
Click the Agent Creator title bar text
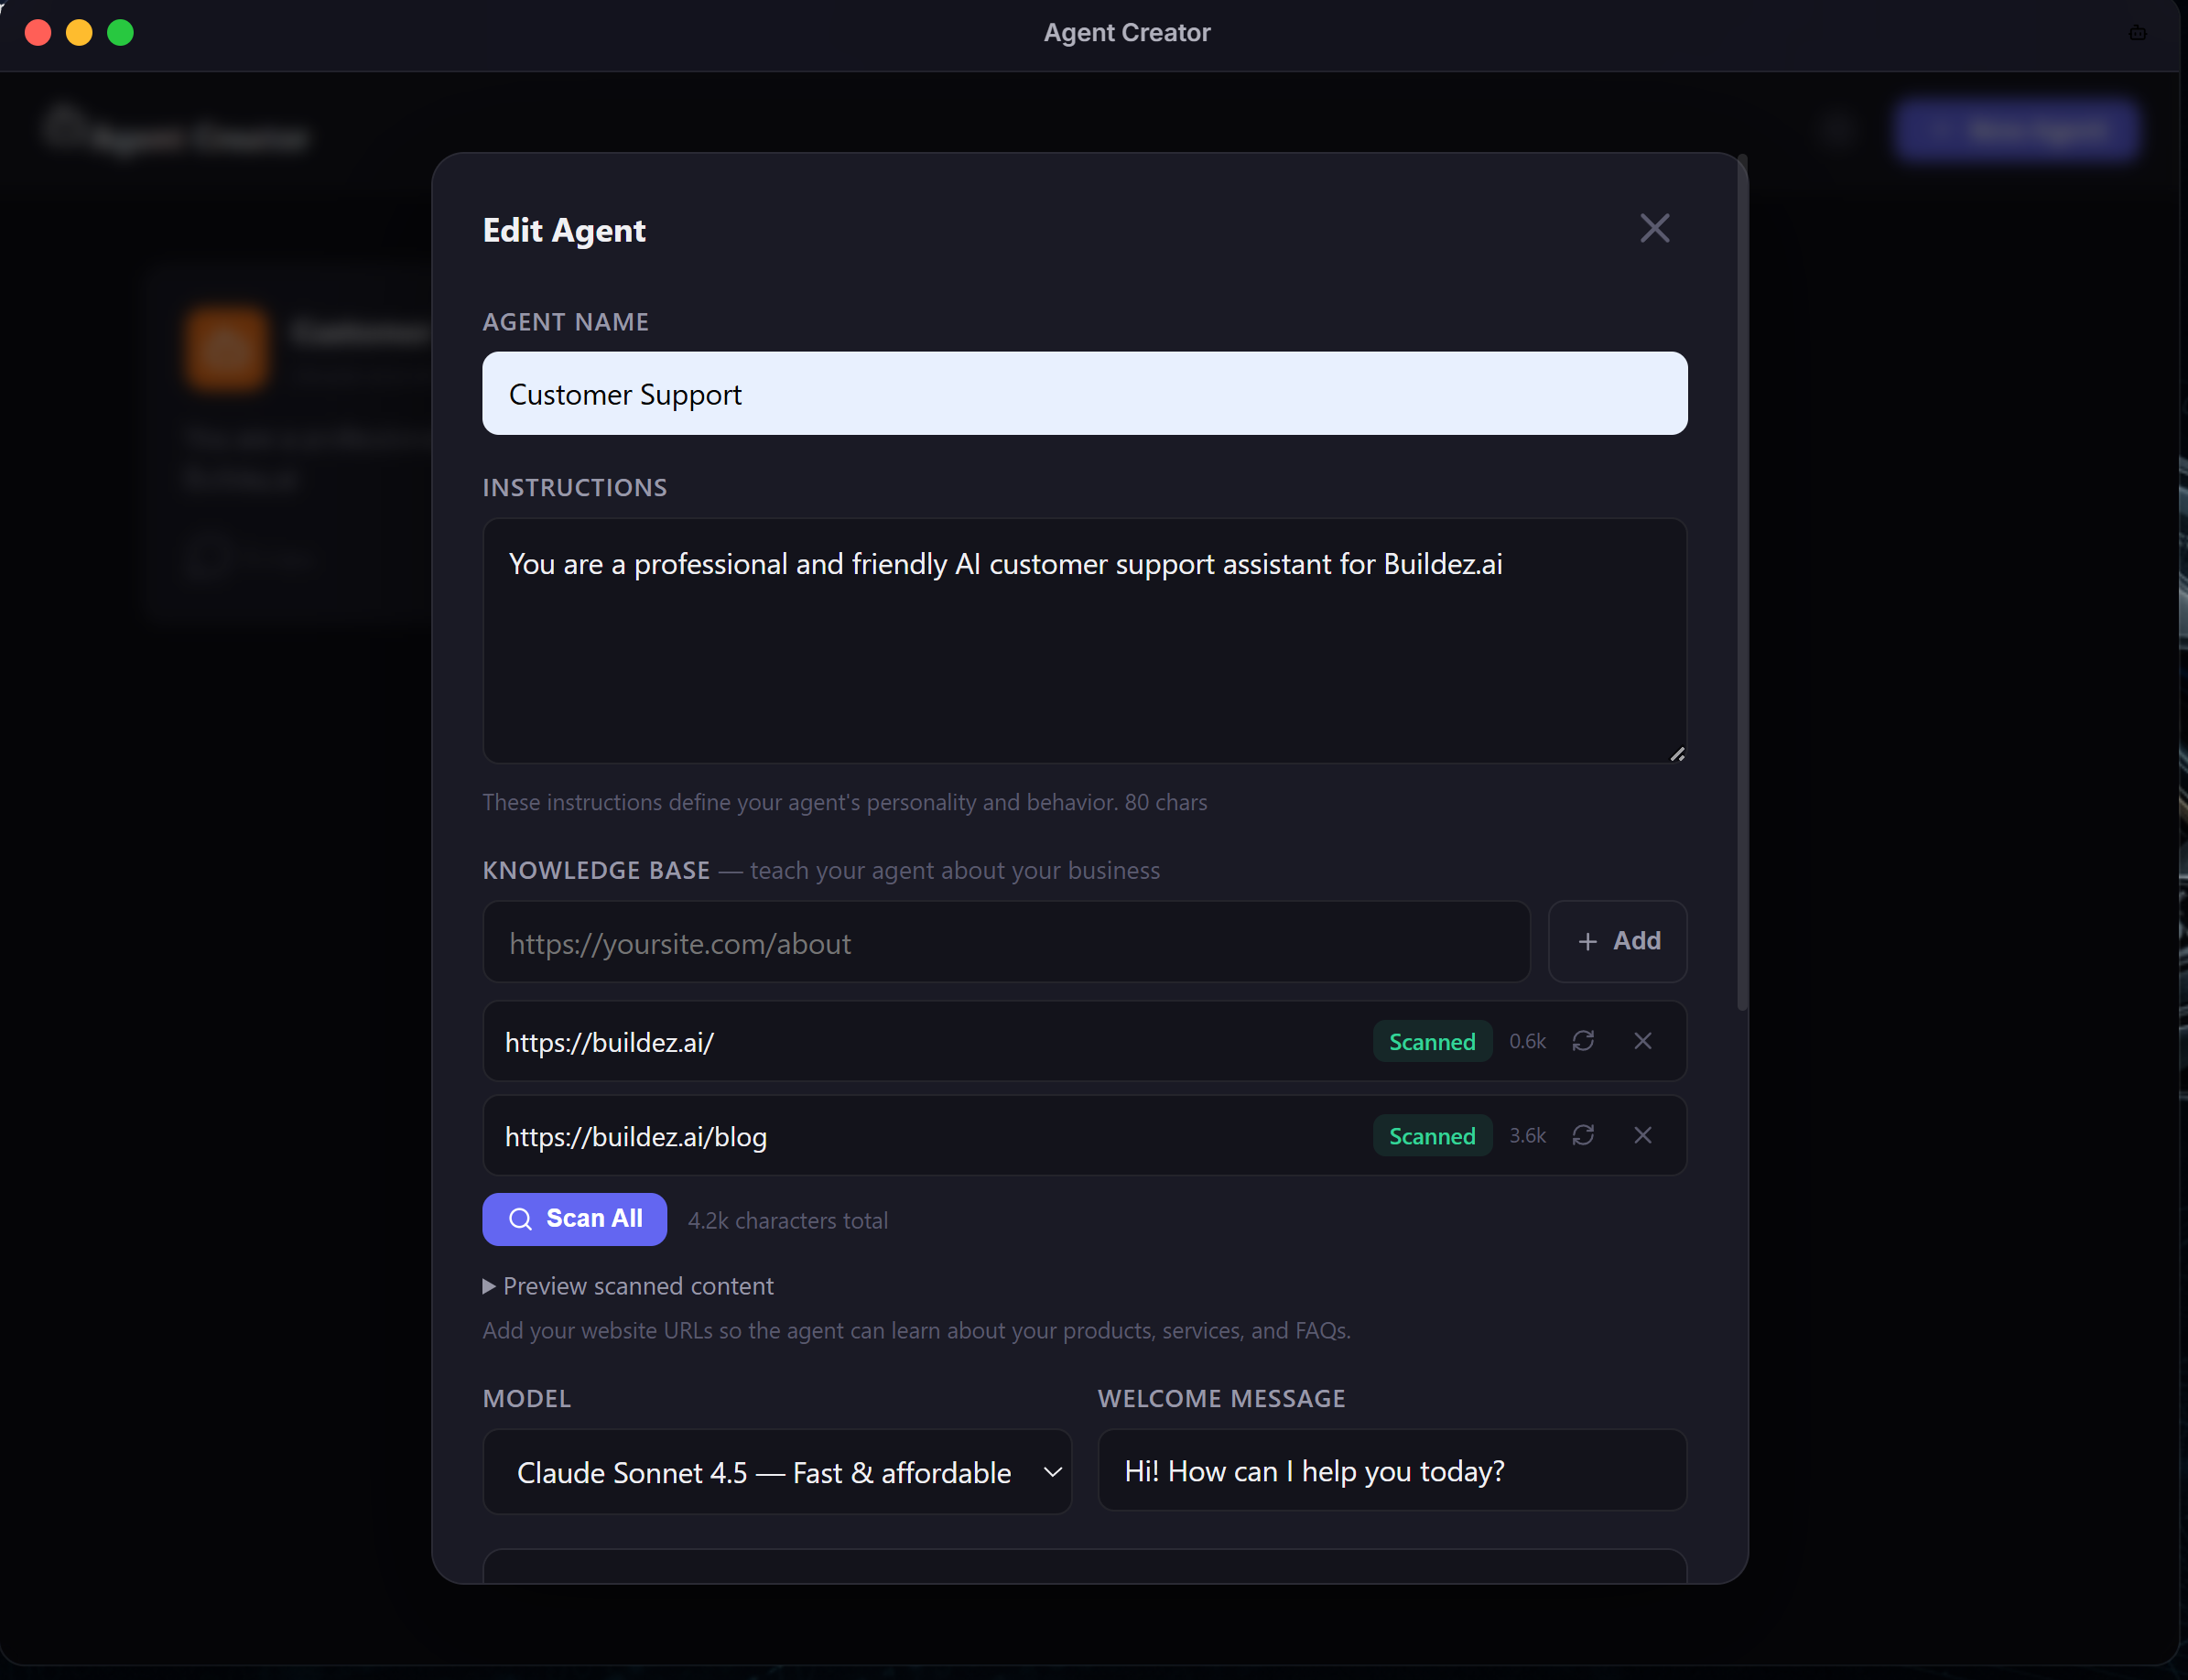1126,31
